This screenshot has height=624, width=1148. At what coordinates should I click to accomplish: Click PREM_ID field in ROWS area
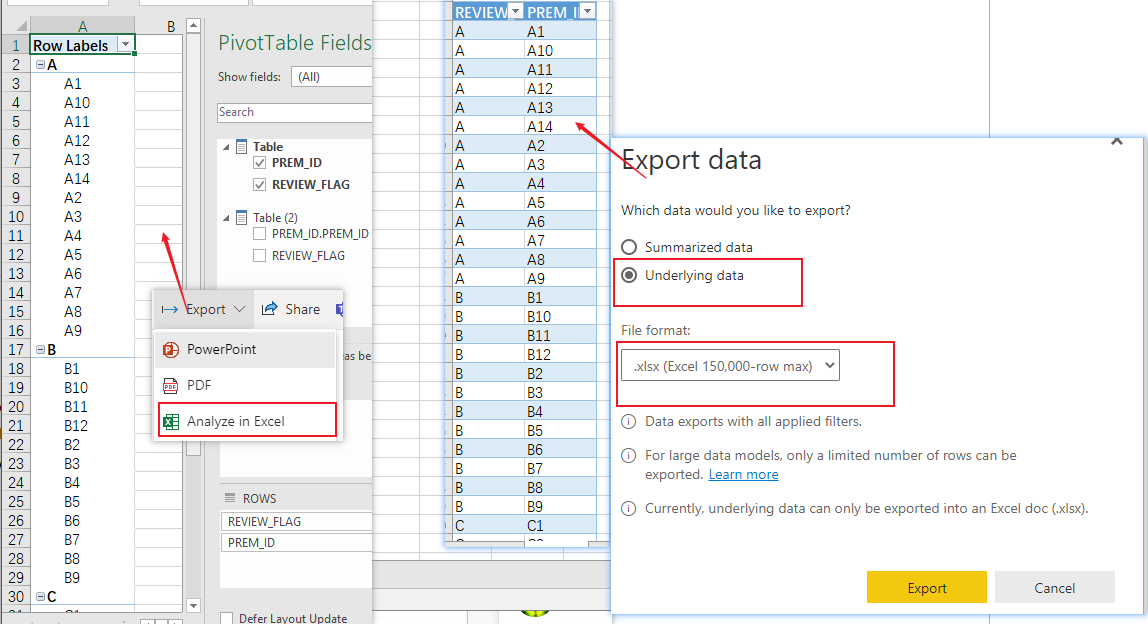296,543
